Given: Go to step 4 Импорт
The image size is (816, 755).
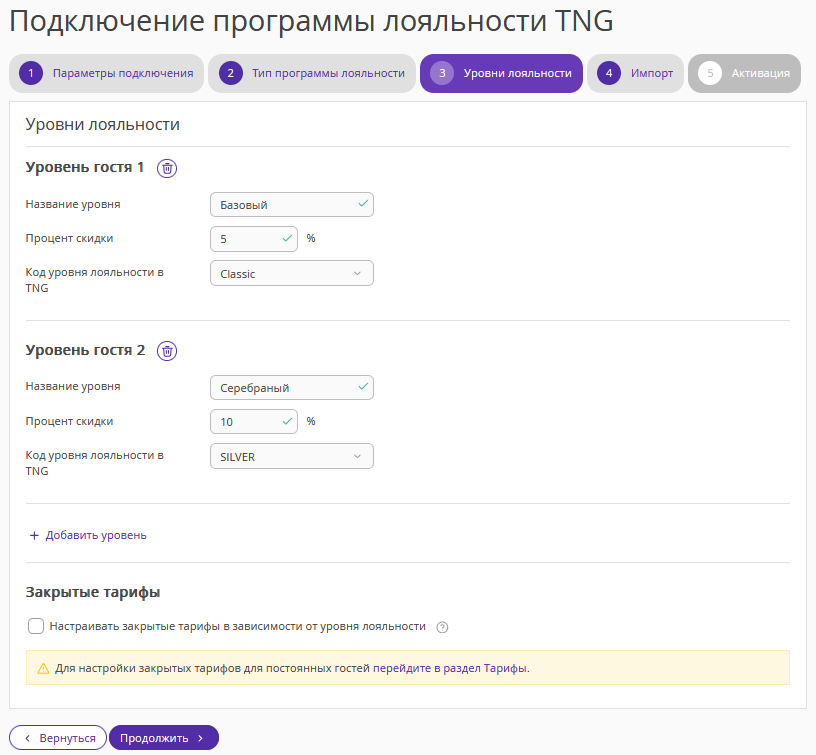Looking at the screenshot, I should (635, 73).
